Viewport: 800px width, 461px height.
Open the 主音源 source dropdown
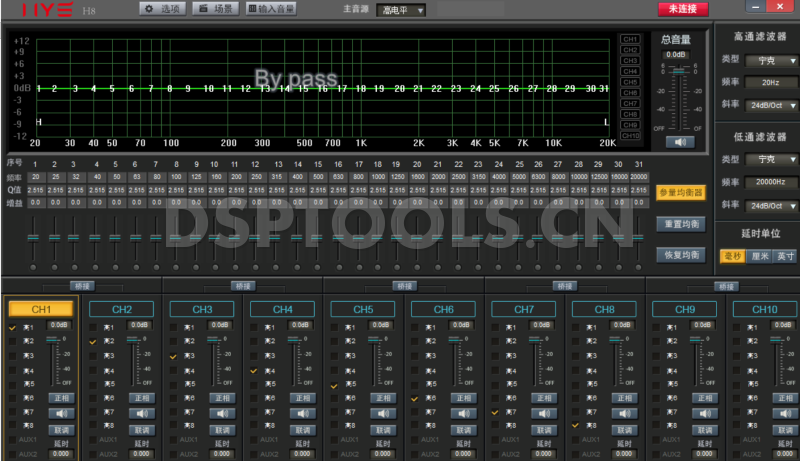coord(402,10)
